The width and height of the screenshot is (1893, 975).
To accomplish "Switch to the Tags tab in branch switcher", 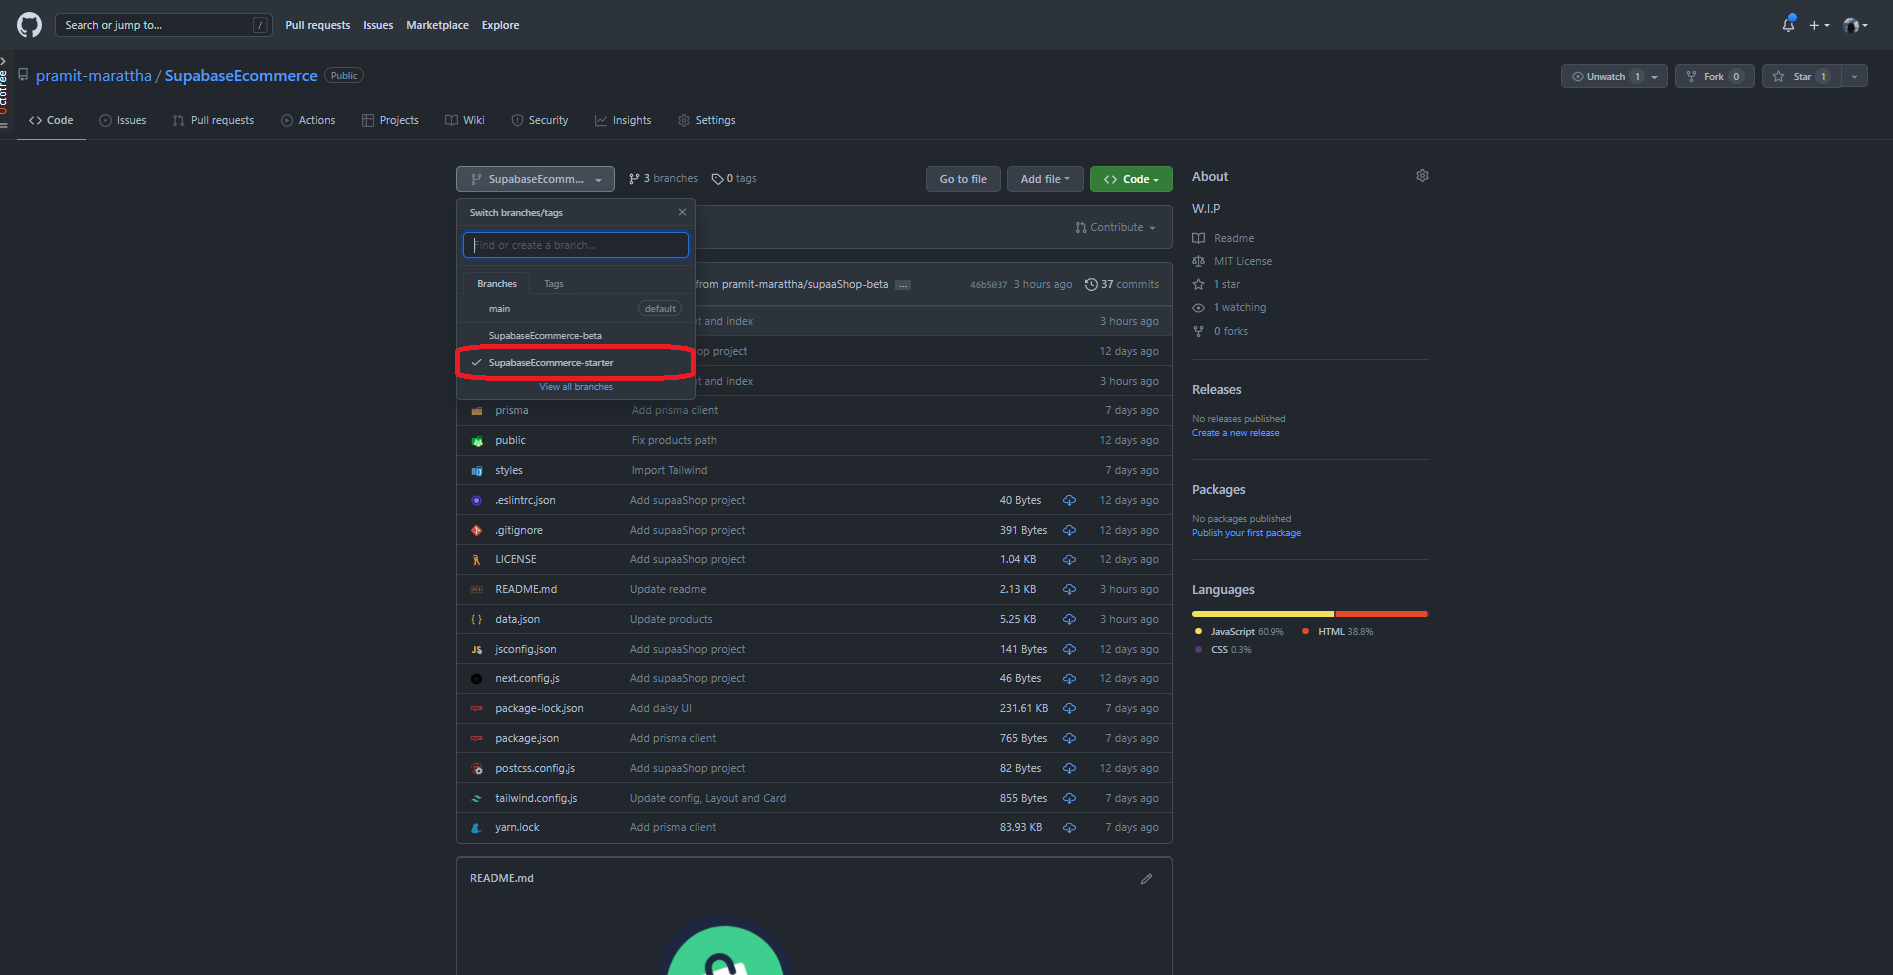I will pyautogui.click(x=553, y=283).
